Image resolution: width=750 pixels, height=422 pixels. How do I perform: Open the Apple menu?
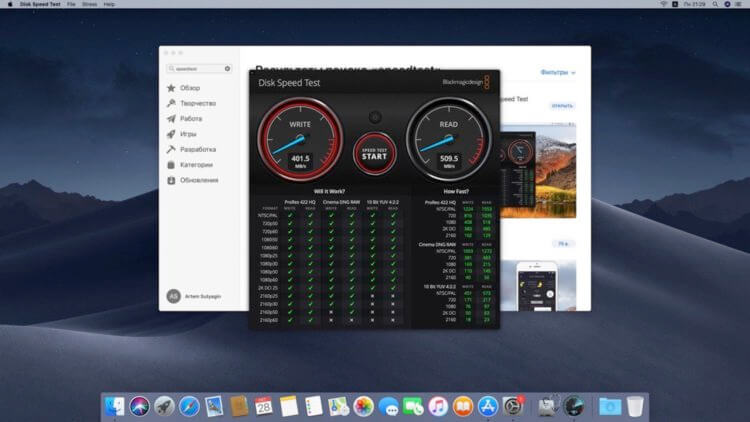[x=10, y=4]
